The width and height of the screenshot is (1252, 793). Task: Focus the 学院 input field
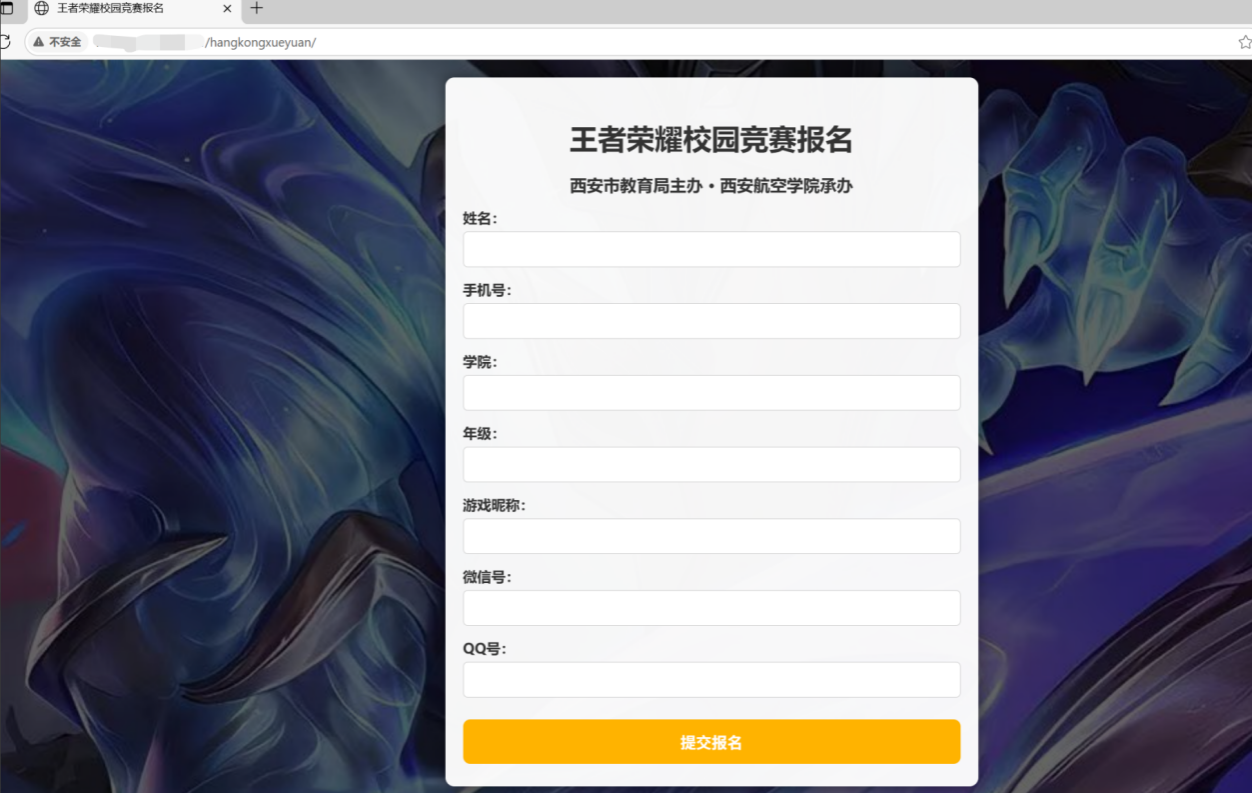pos(711,393)
